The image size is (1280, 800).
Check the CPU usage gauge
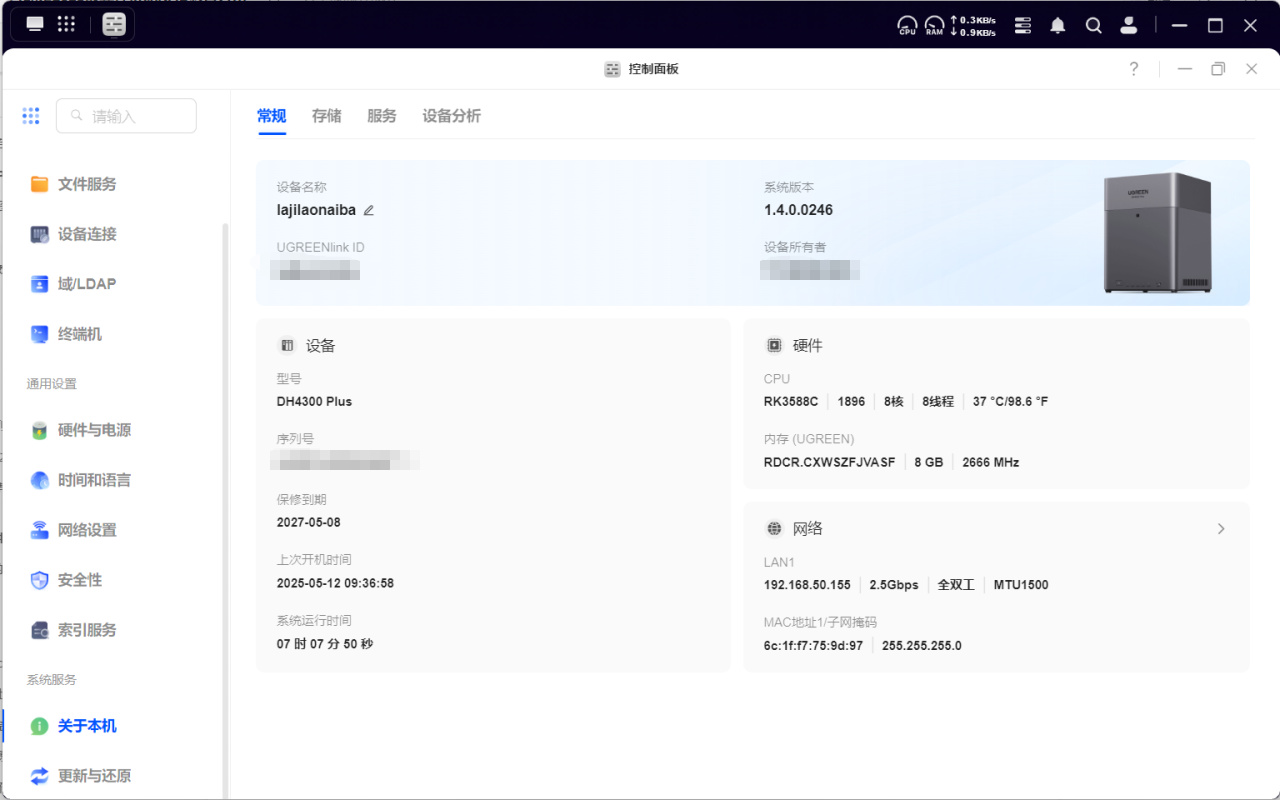point(907,25)
